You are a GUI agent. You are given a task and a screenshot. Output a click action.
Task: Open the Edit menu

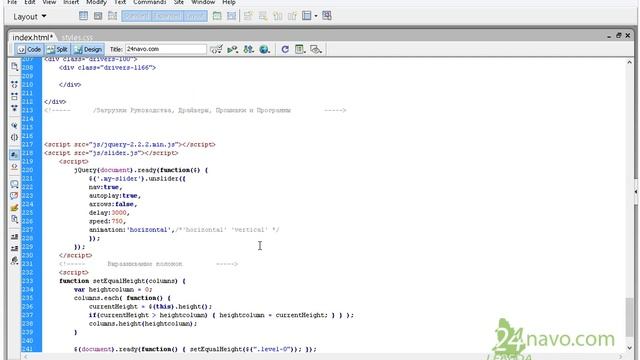pyautogui.click(x=30, y=2)
